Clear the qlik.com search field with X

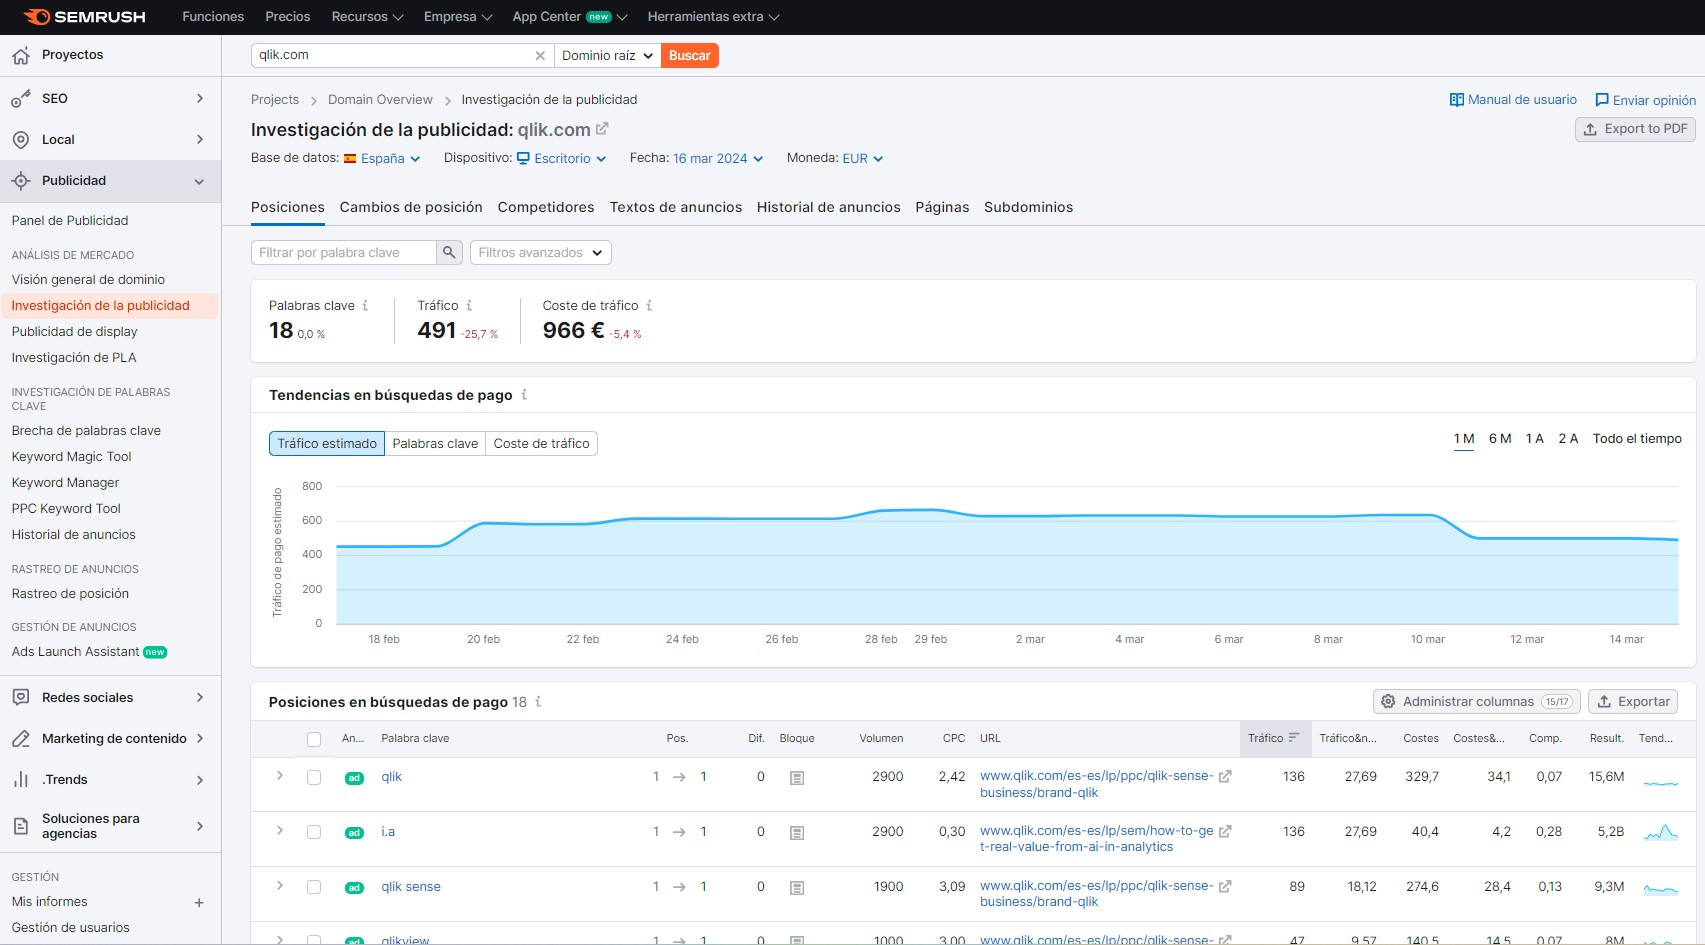click(x=540, y=56)
